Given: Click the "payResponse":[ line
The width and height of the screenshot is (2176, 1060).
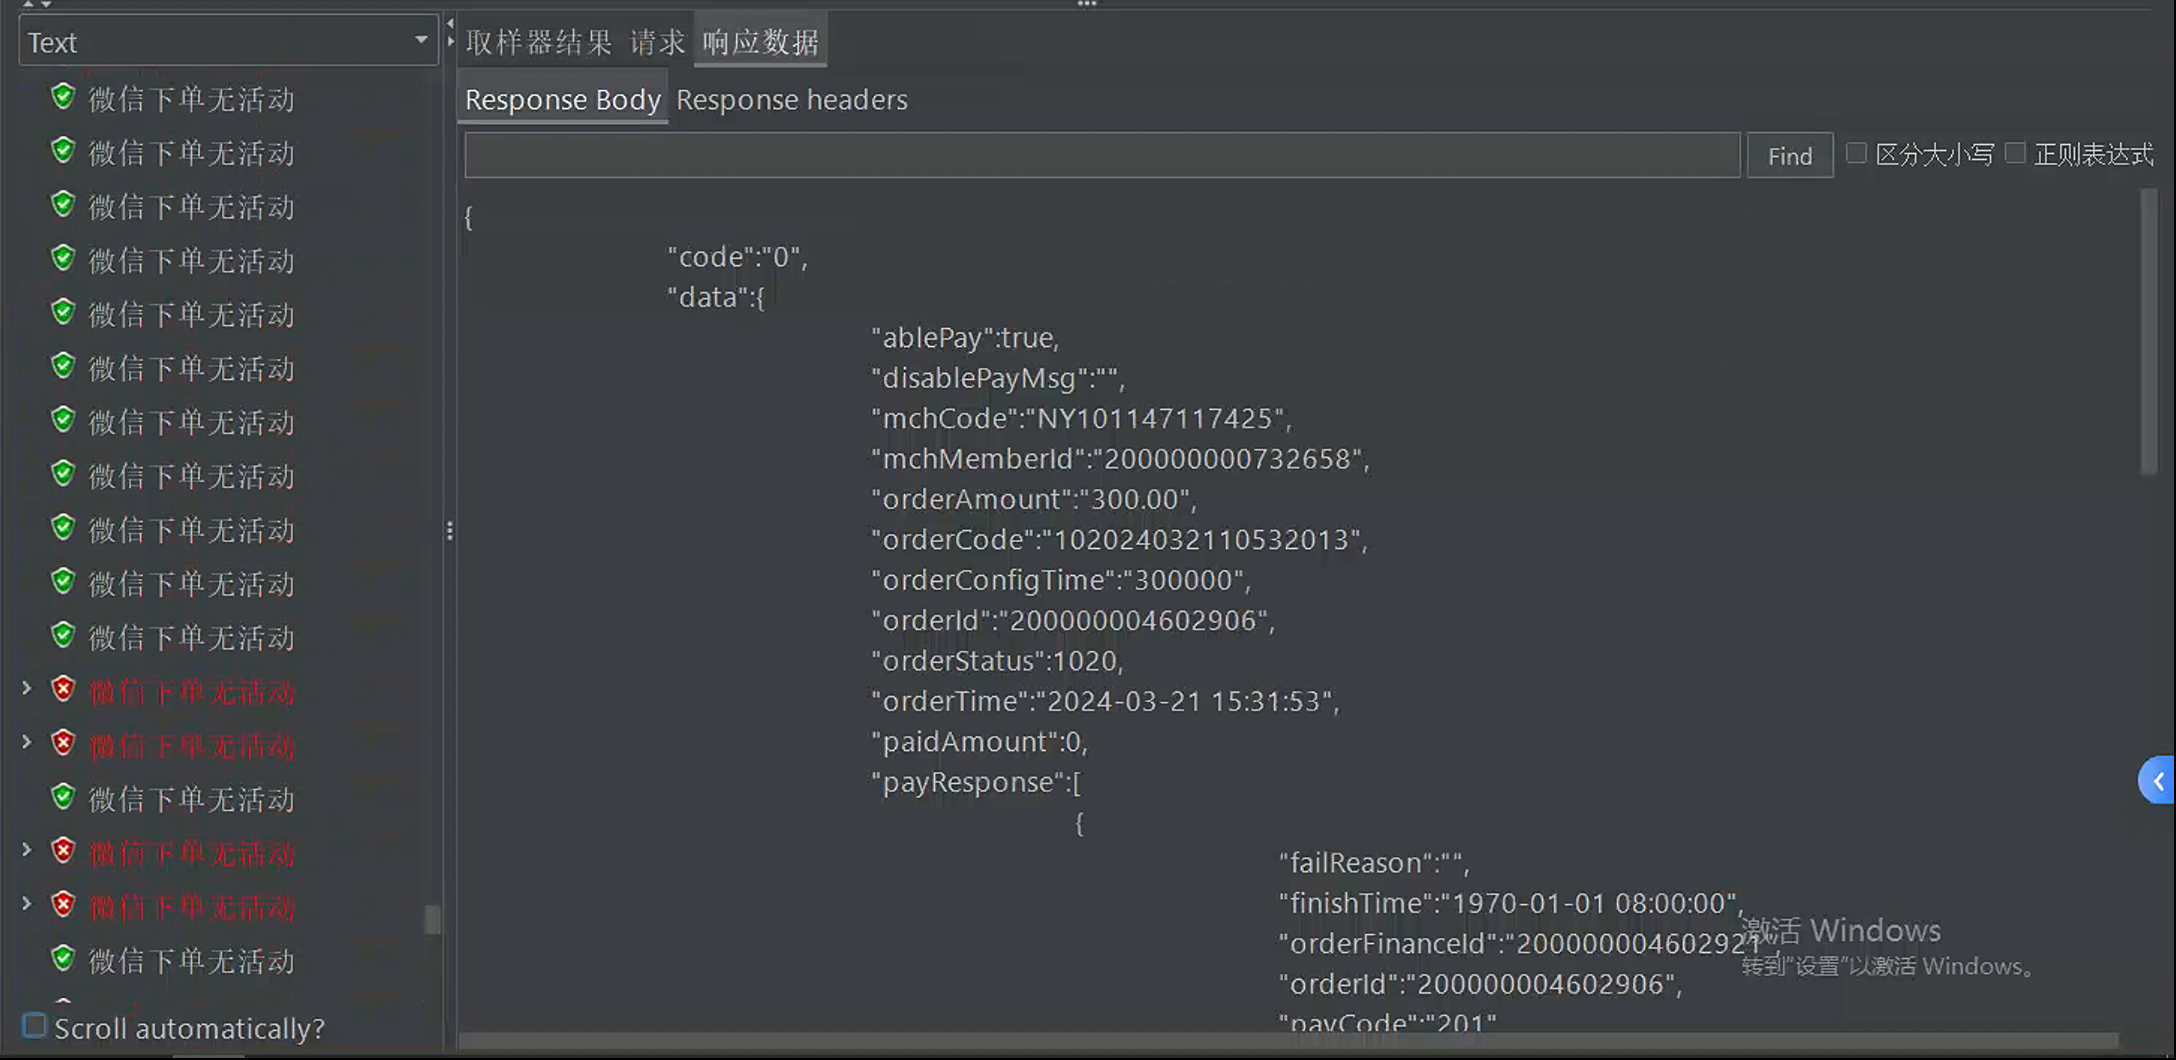Looking at the screenshot, I should pos(976,782).
